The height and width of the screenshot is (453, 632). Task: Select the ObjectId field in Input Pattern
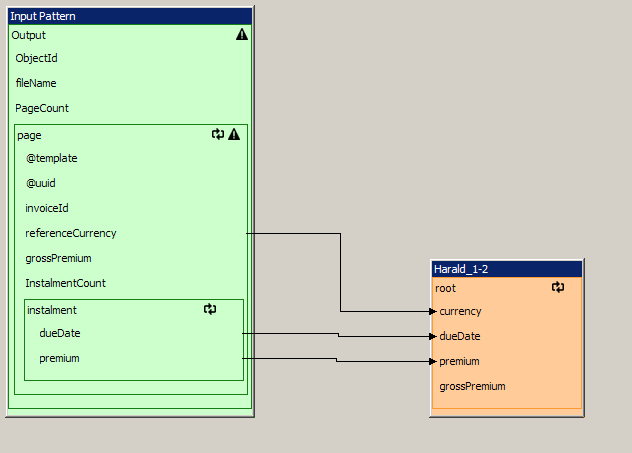(x=36, y=58)
